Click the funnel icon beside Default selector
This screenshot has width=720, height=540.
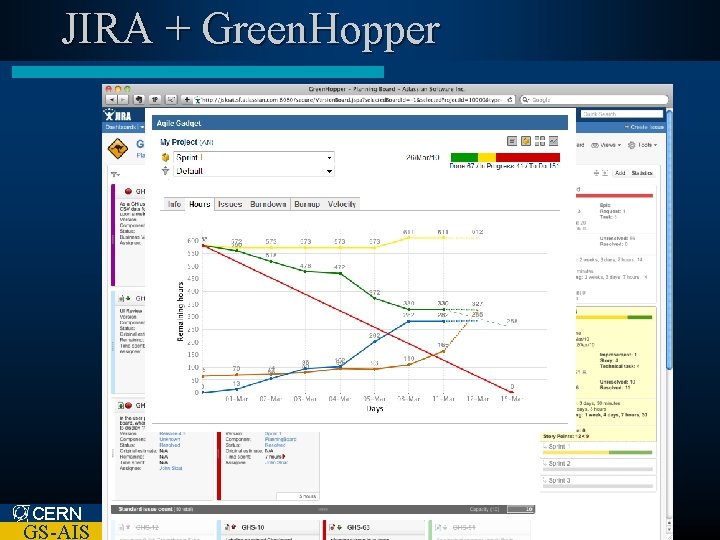point(165,171)
